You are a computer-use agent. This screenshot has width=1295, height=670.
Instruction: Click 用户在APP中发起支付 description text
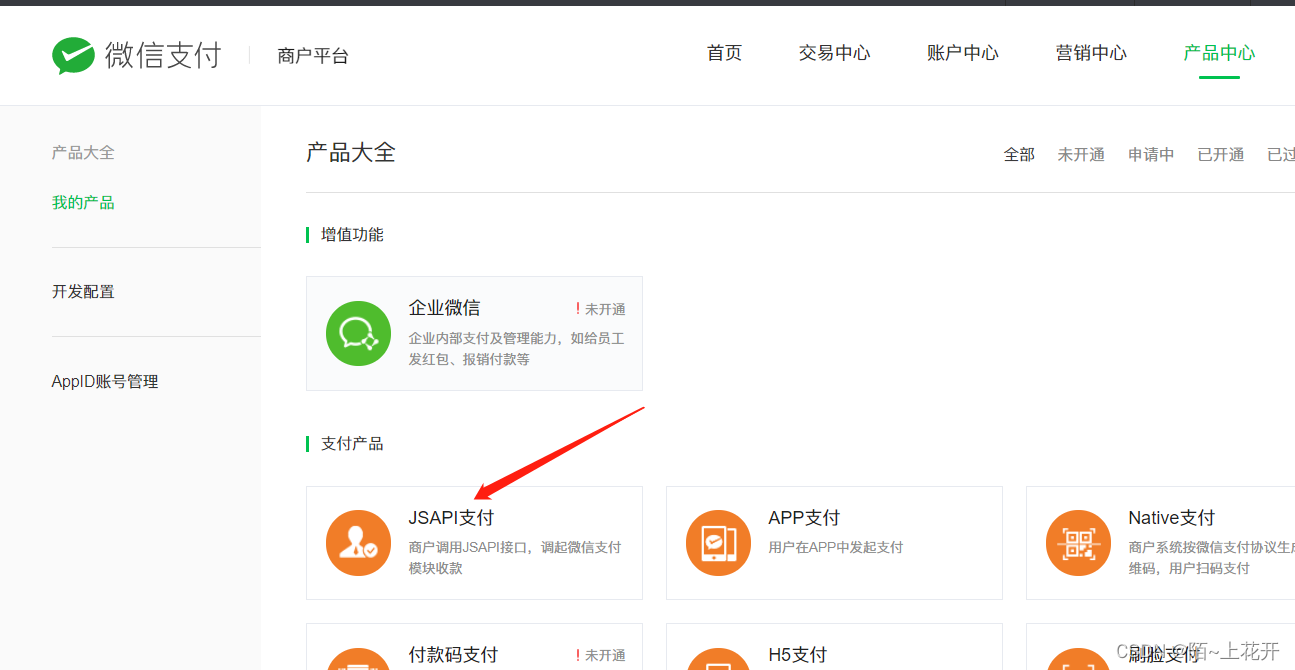coord(835,548)
